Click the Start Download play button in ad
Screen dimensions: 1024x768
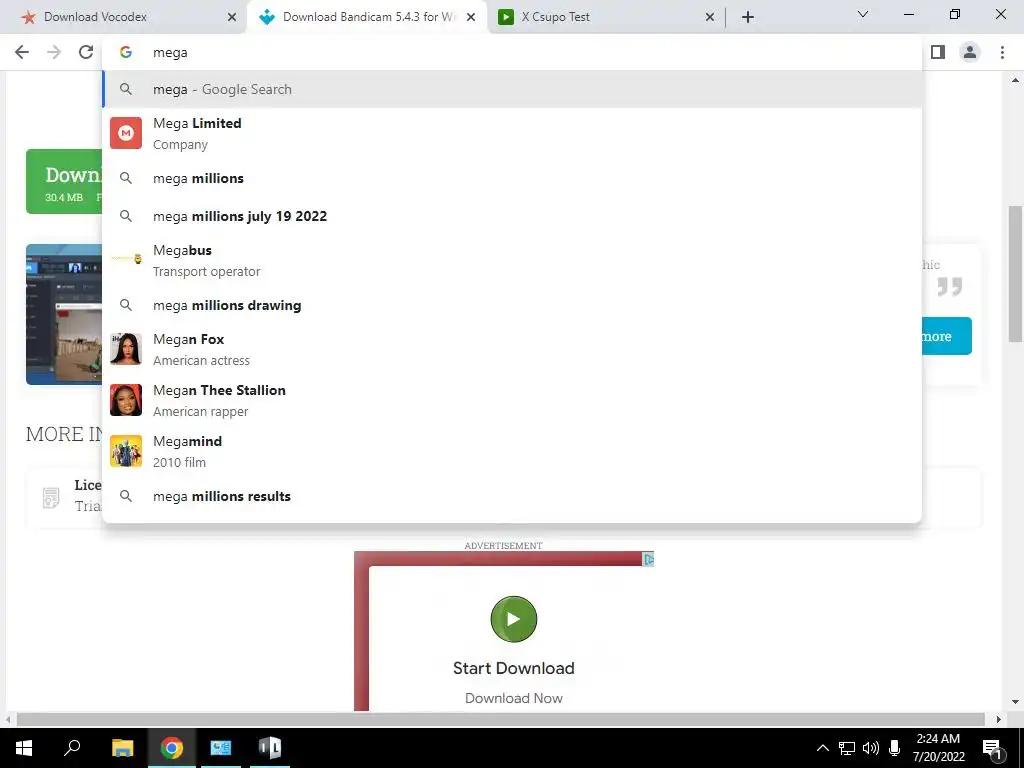(x=514, y=619)
